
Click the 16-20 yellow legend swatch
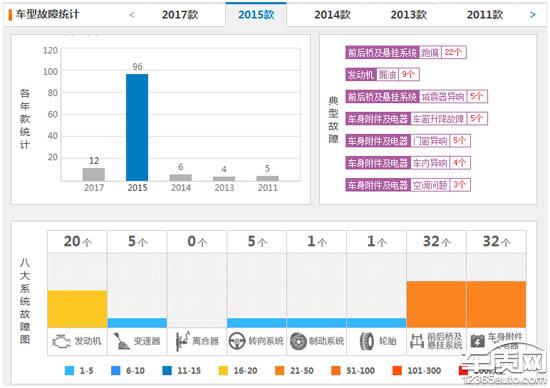(223, 370)
